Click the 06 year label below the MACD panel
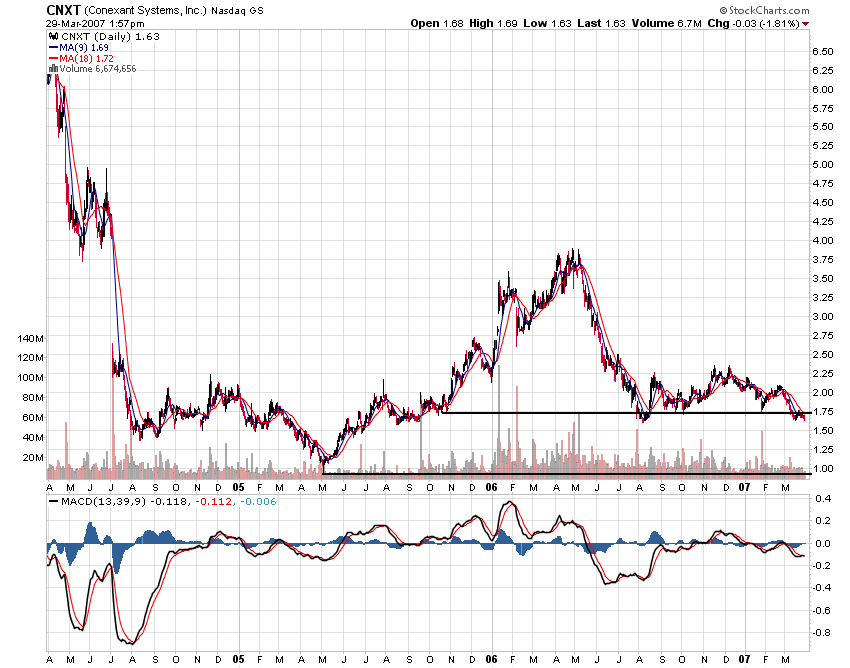Screen dimensions: 850x668 [x=491, y=659]
